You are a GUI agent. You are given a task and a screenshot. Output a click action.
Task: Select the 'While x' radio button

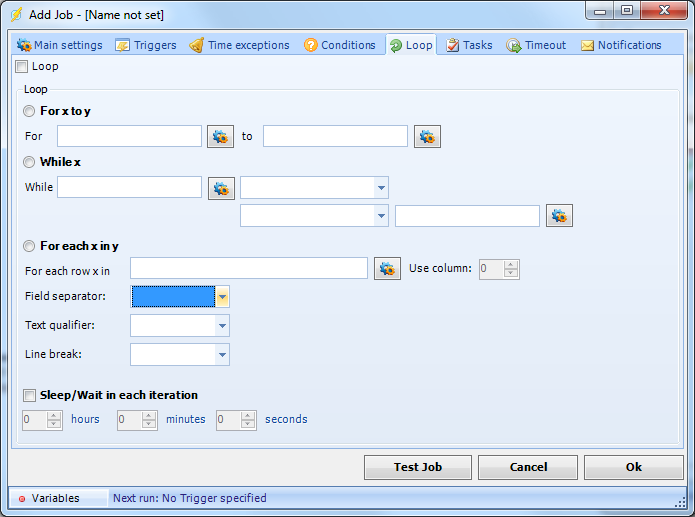click(x=30, y=161)
